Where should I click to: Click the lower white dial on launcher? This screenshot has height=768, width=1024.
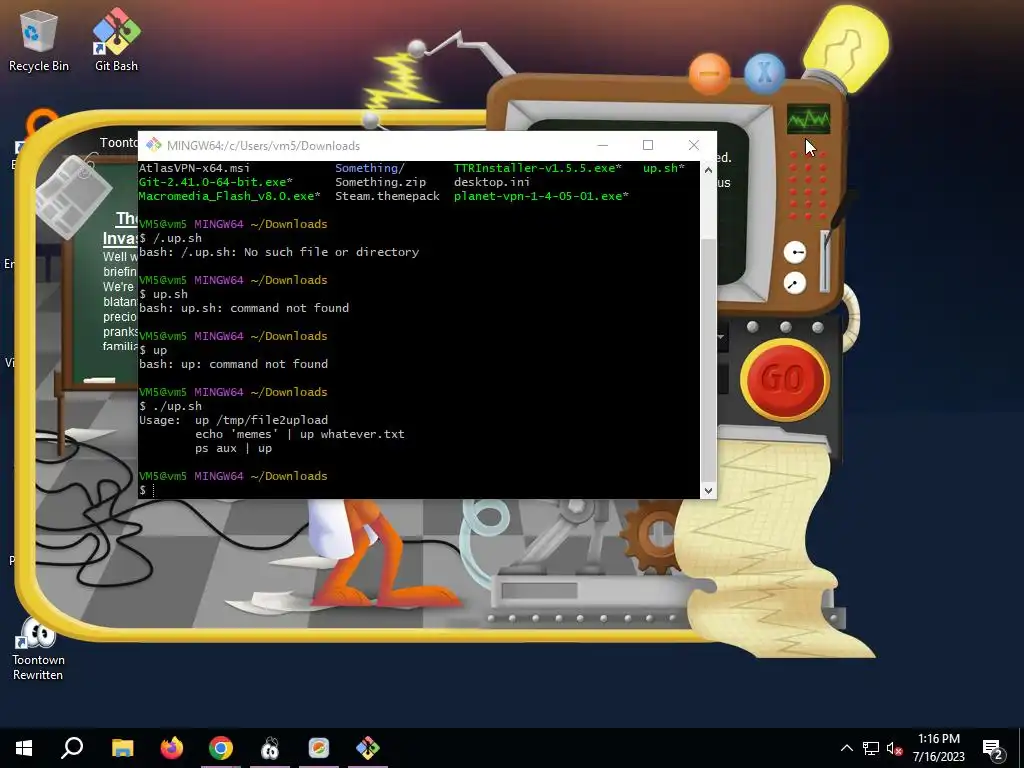(x=795, y=283)
